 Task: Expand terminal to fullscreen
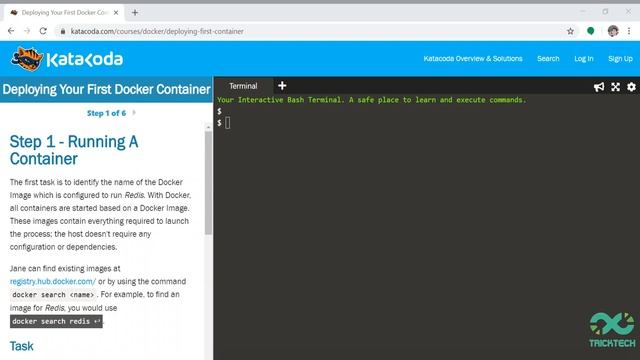point(616,87)
